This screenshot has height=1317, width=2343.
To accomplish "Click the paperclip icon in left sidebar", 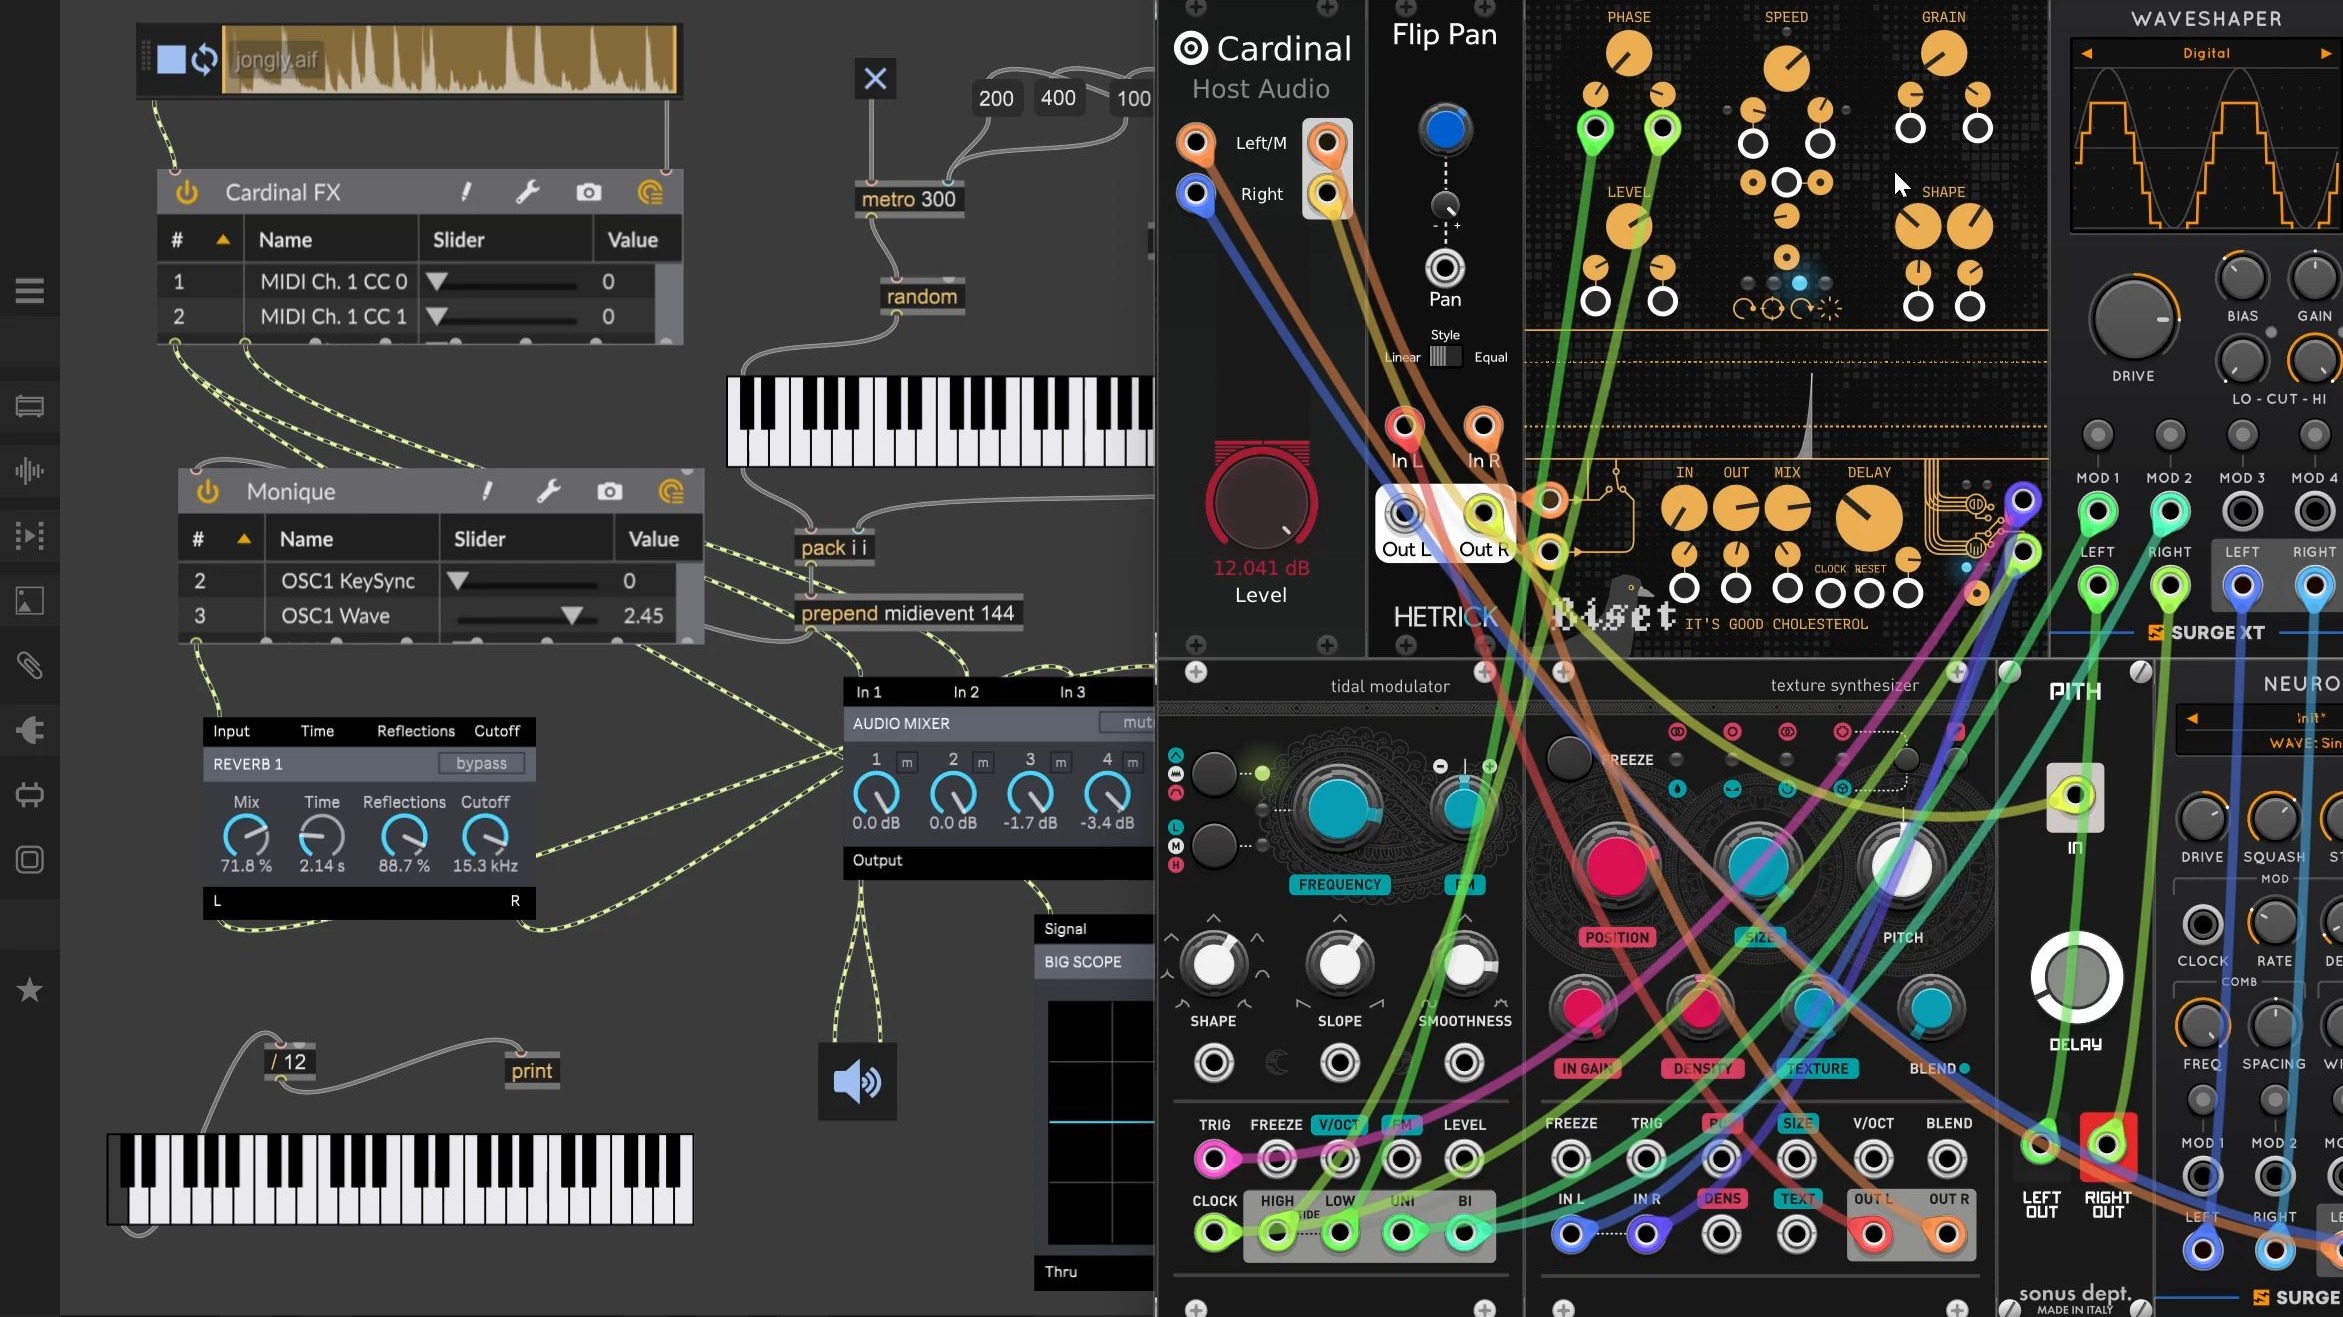I will (30, 665).
